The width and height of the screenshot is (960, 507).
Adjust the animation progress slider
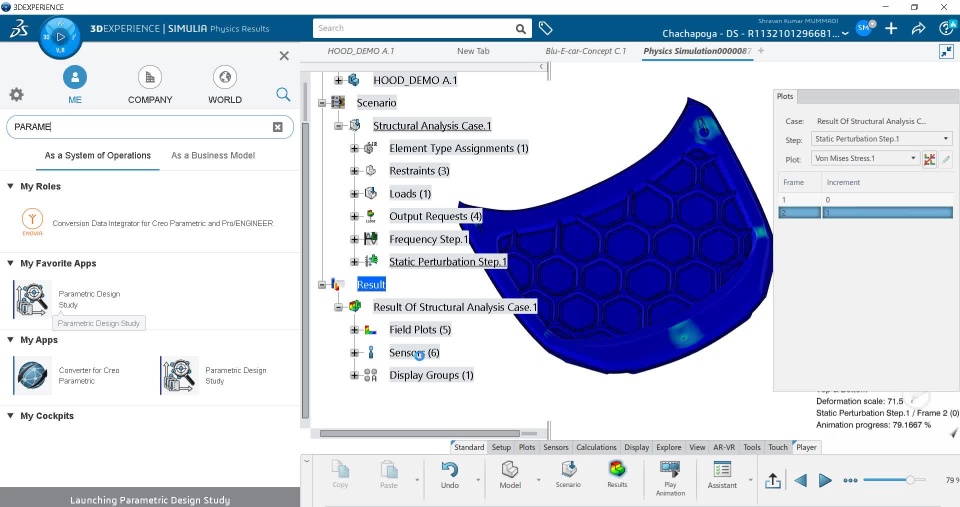click(910, 480)
